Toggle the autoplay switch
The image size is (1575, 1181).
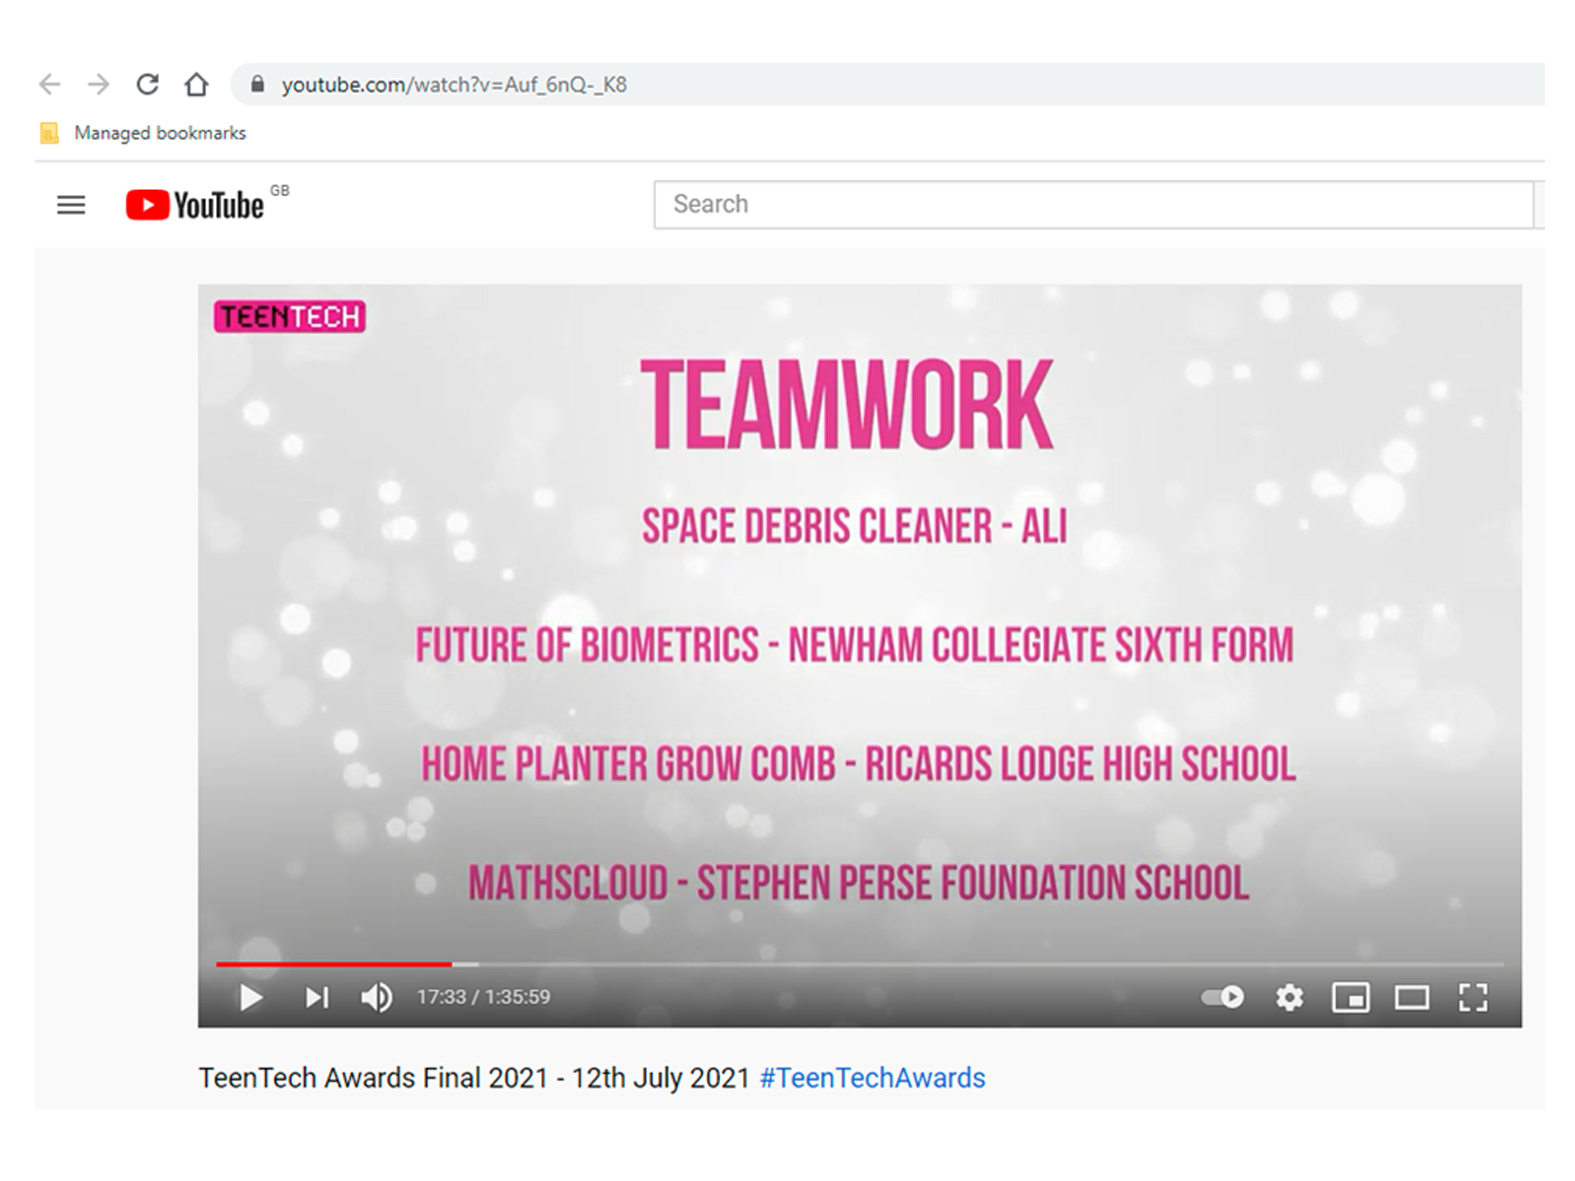pos(1223,997)
